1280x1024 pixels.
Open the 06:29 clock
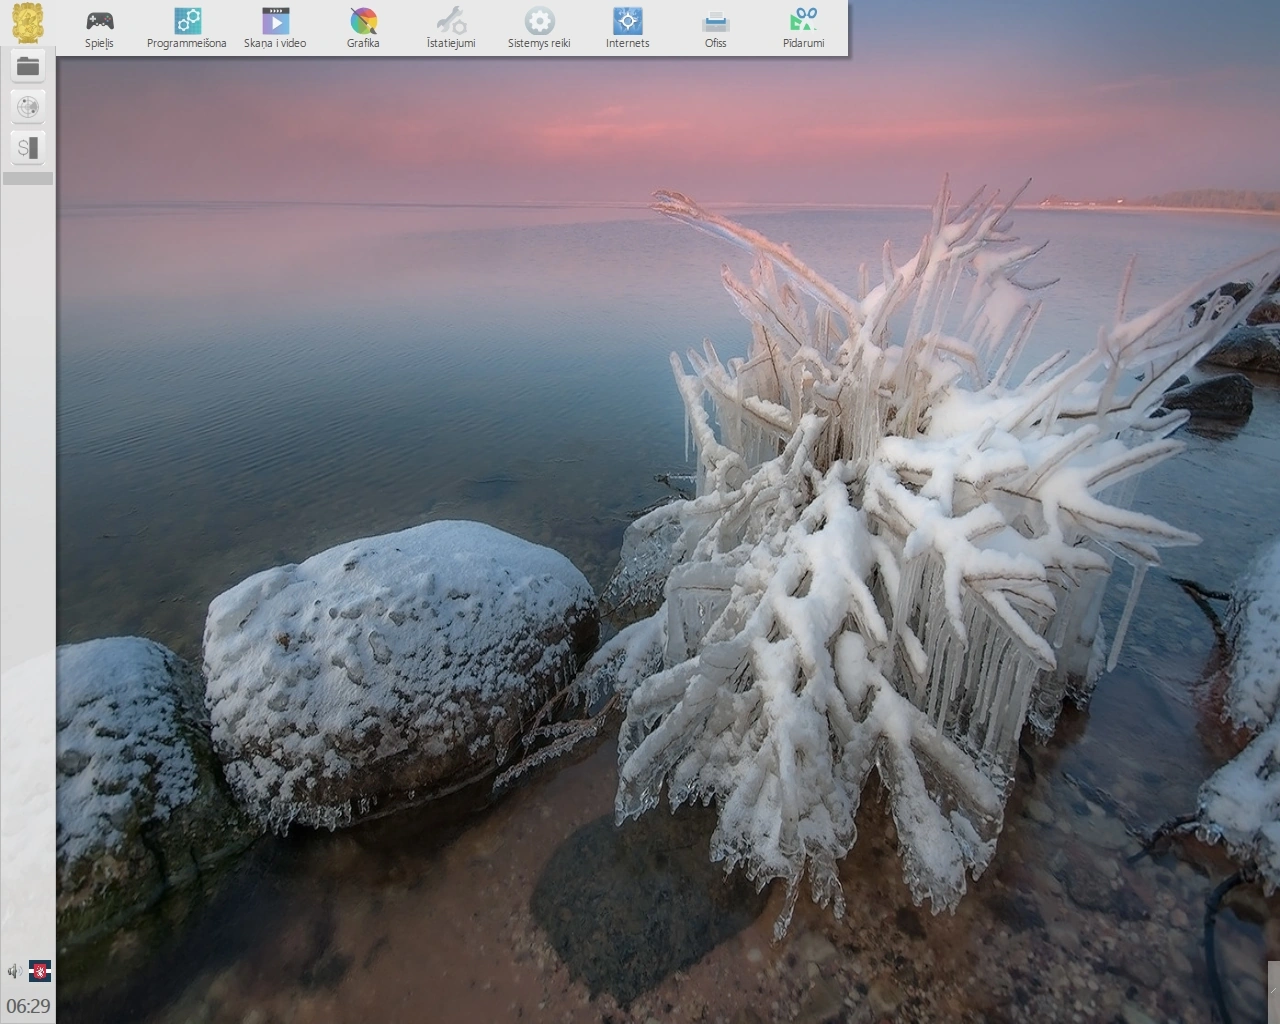point(28,1006)
